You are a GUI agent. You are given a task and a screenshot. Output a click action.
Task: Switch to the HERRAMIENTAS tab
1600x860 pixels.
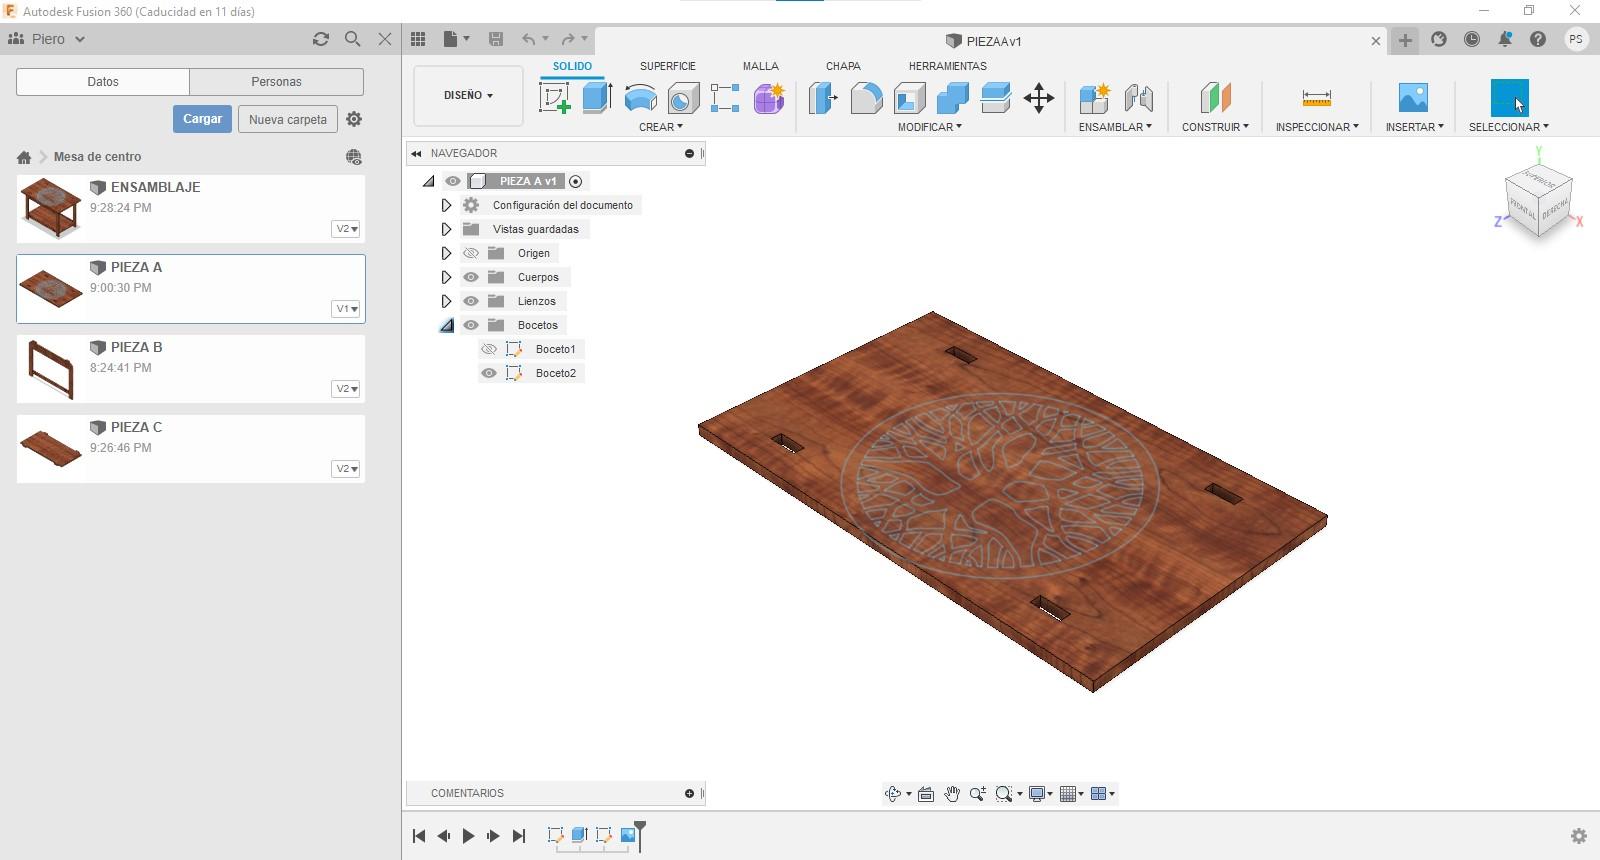click(x=948, y=66)
